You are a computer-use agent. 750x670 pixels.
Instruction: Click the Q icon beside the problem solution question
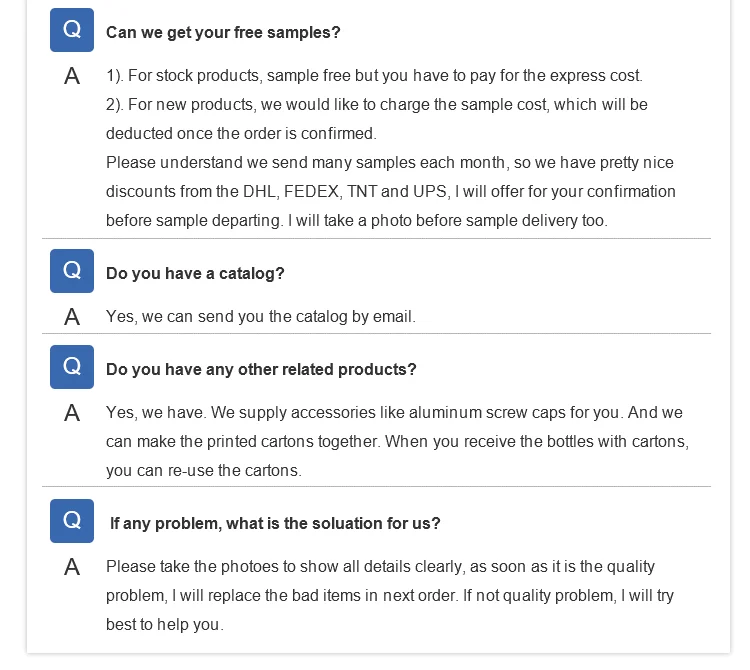(72, 521)
